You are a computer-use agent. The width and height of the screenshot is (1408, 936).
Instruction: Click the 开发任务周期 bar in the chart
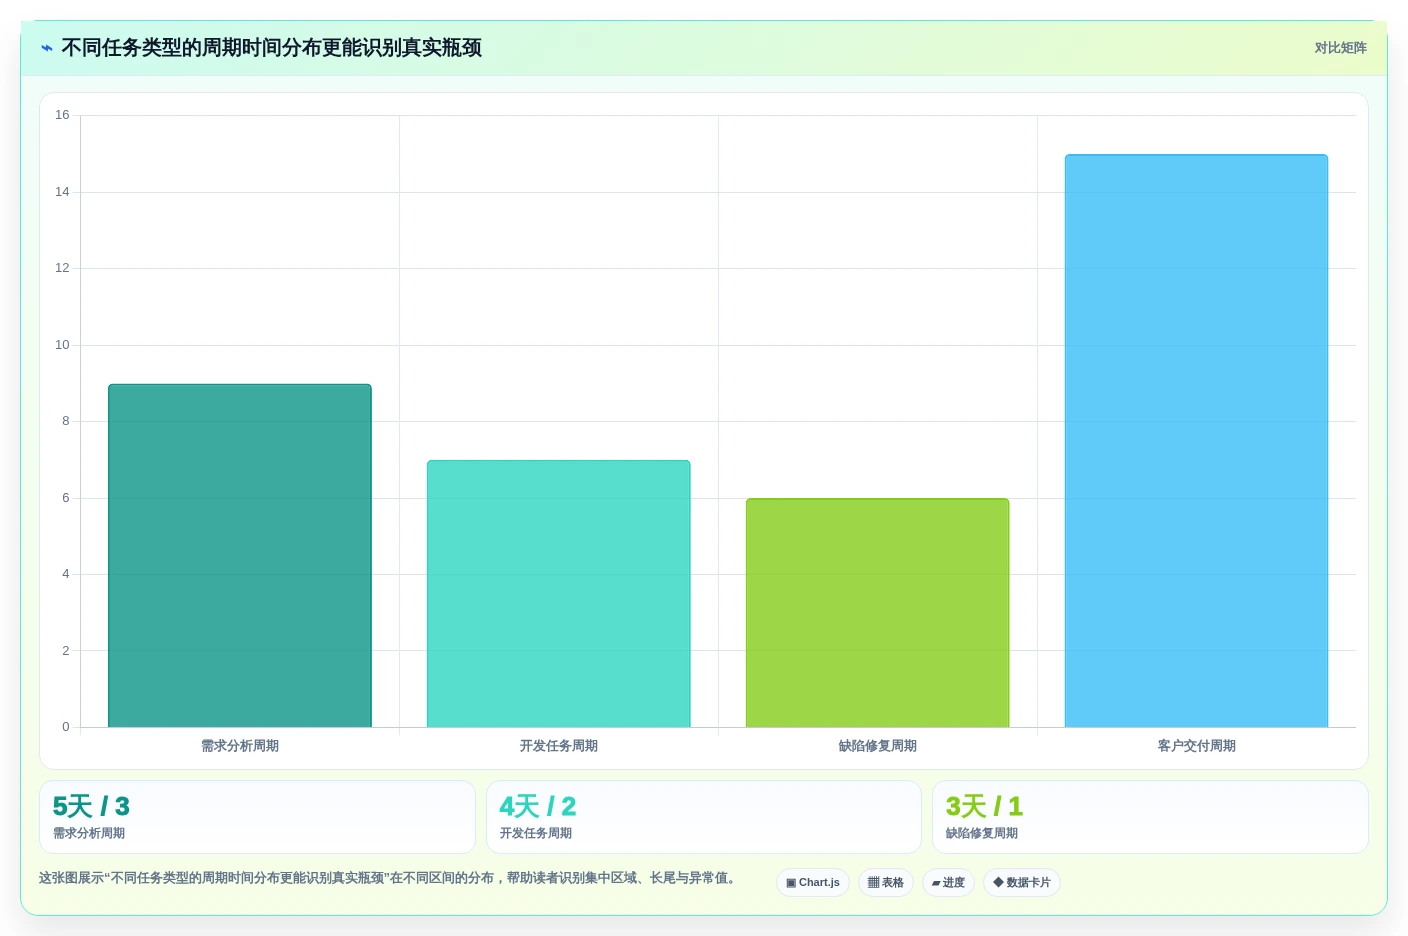[559, 594]
